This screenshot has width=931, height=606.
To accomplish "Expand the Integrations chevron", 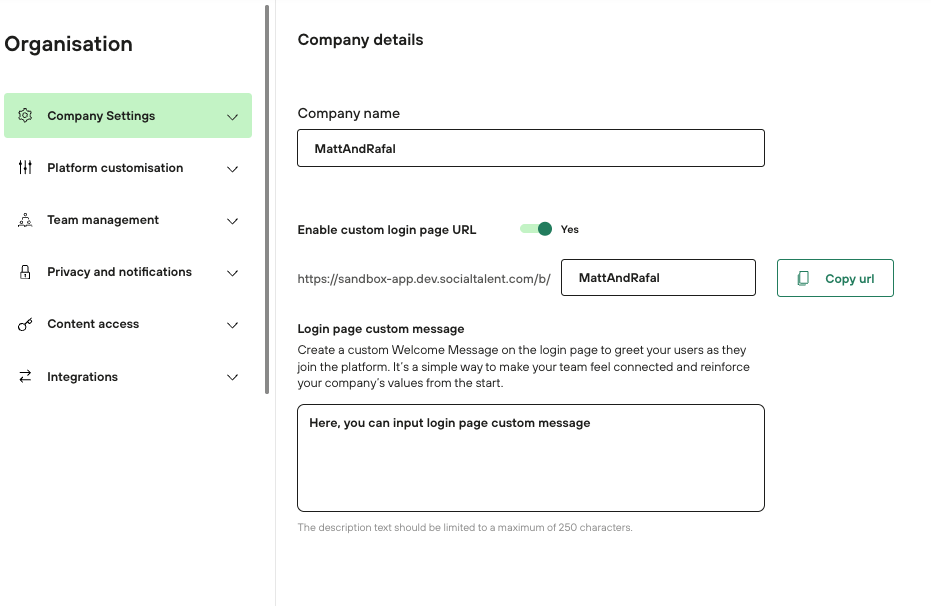I will tap(232, 378).
